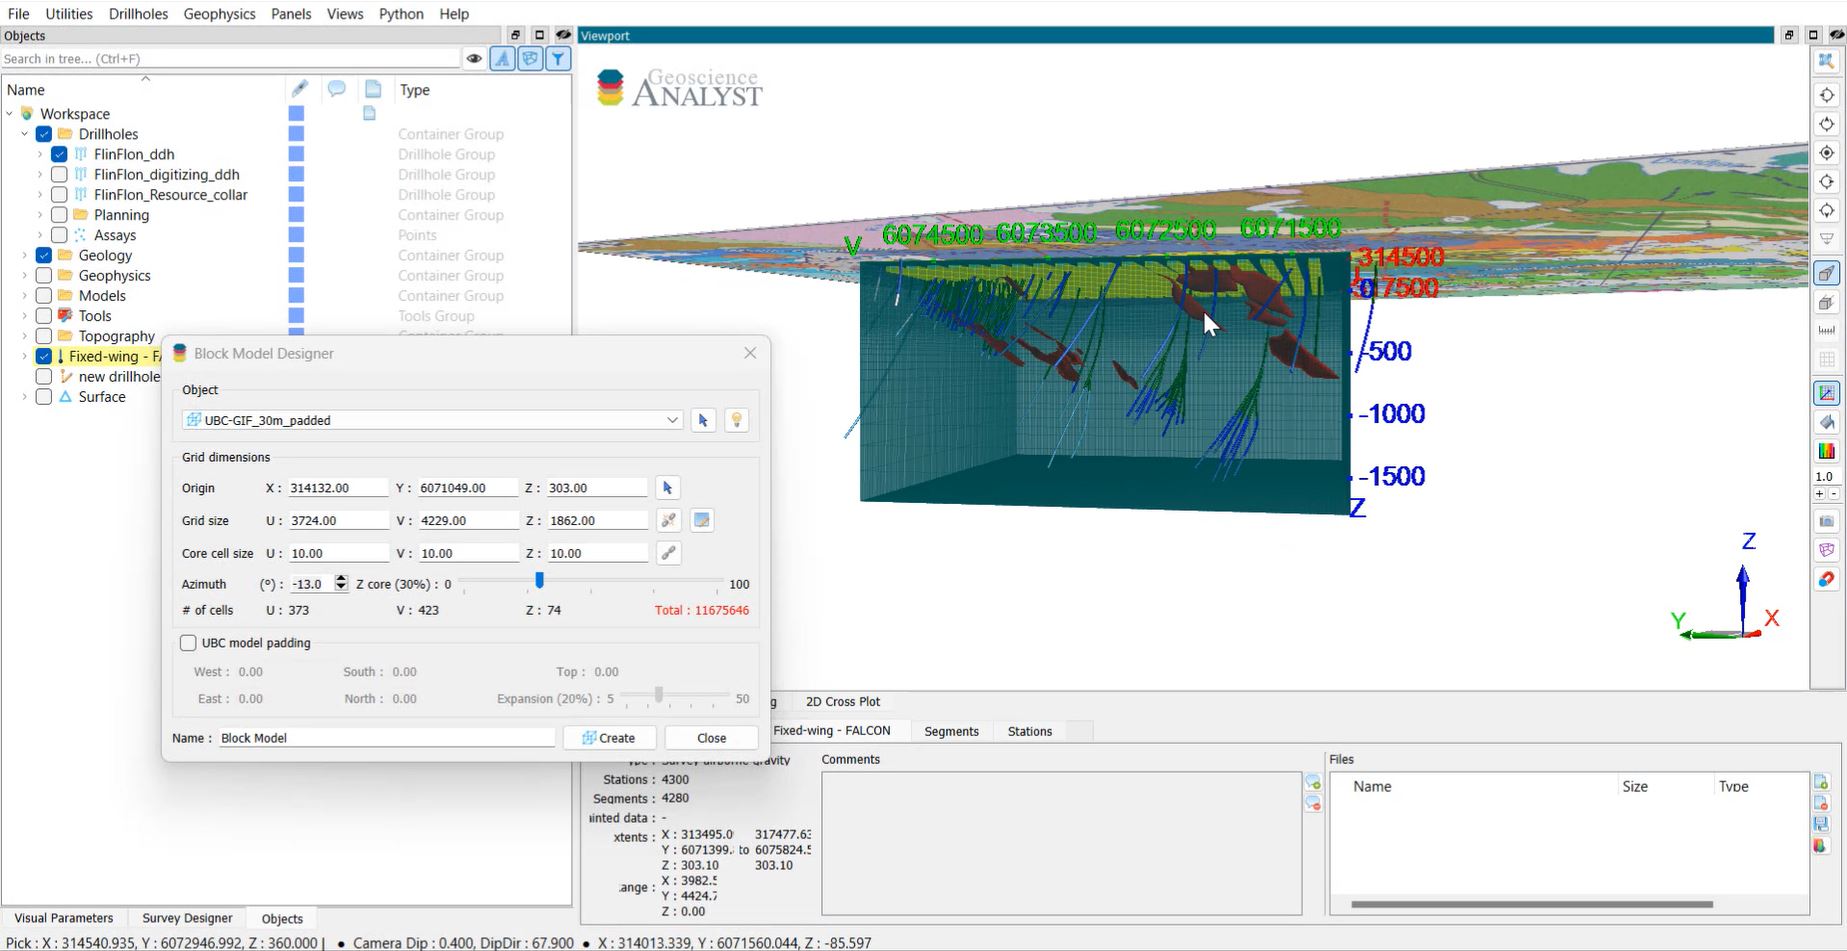Click the Close button in the dialog
This screenshot has height=951, width=1847.
point(711,738)
